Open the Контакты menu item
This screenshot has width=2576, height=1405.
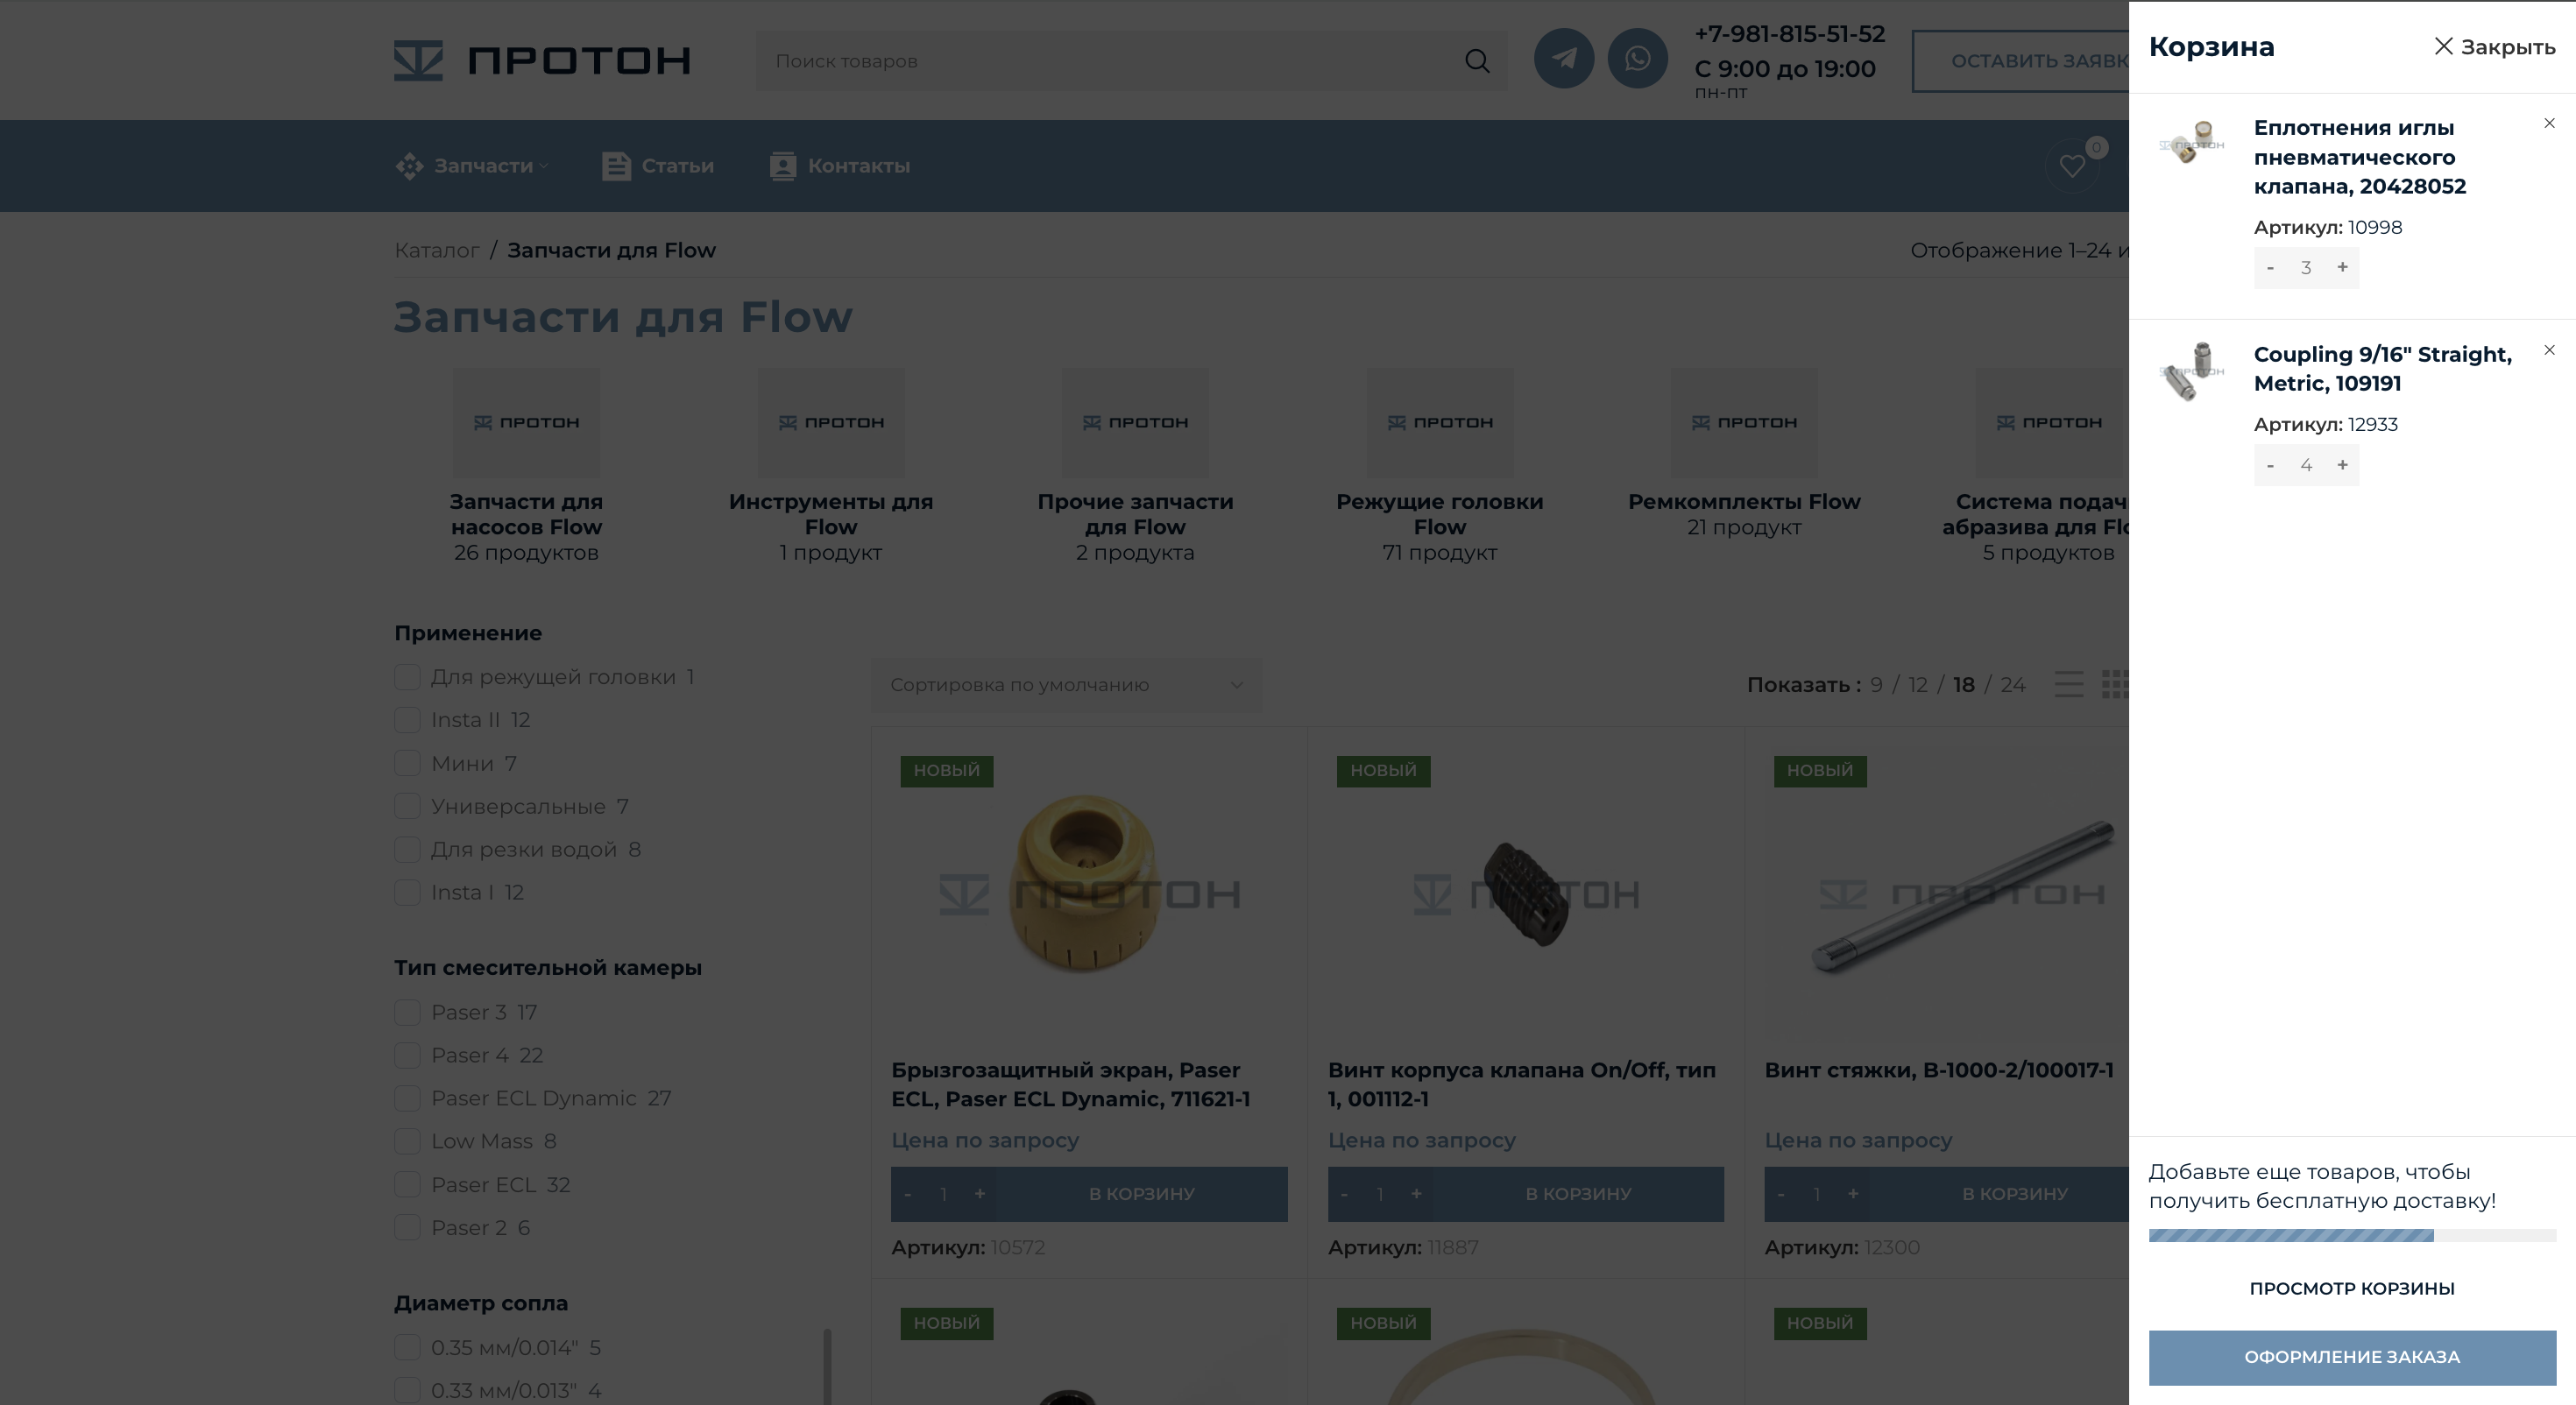click(840, 166)
